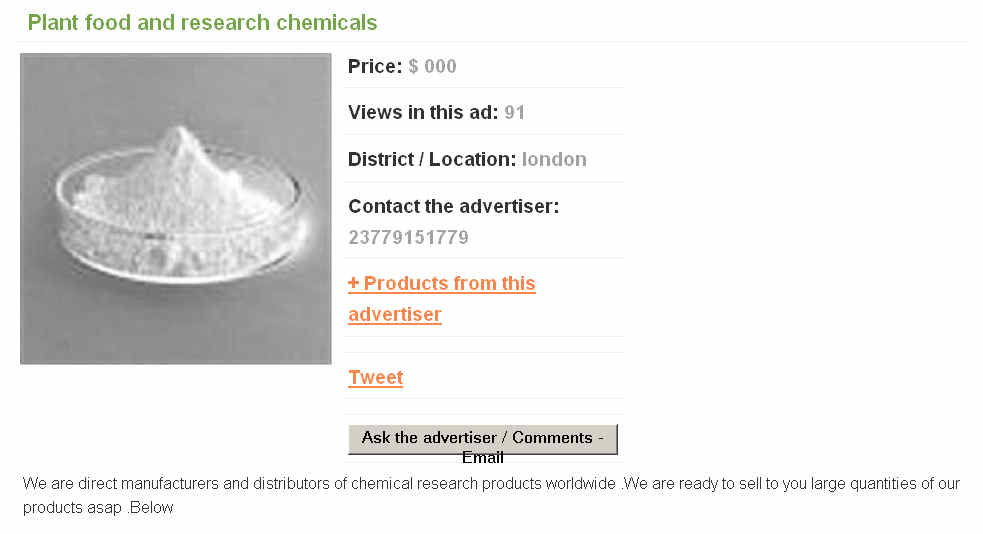This screenshot has width=983, height=534.
Task: Click the 'Price:' label
Action: click(x=375, y=67)
